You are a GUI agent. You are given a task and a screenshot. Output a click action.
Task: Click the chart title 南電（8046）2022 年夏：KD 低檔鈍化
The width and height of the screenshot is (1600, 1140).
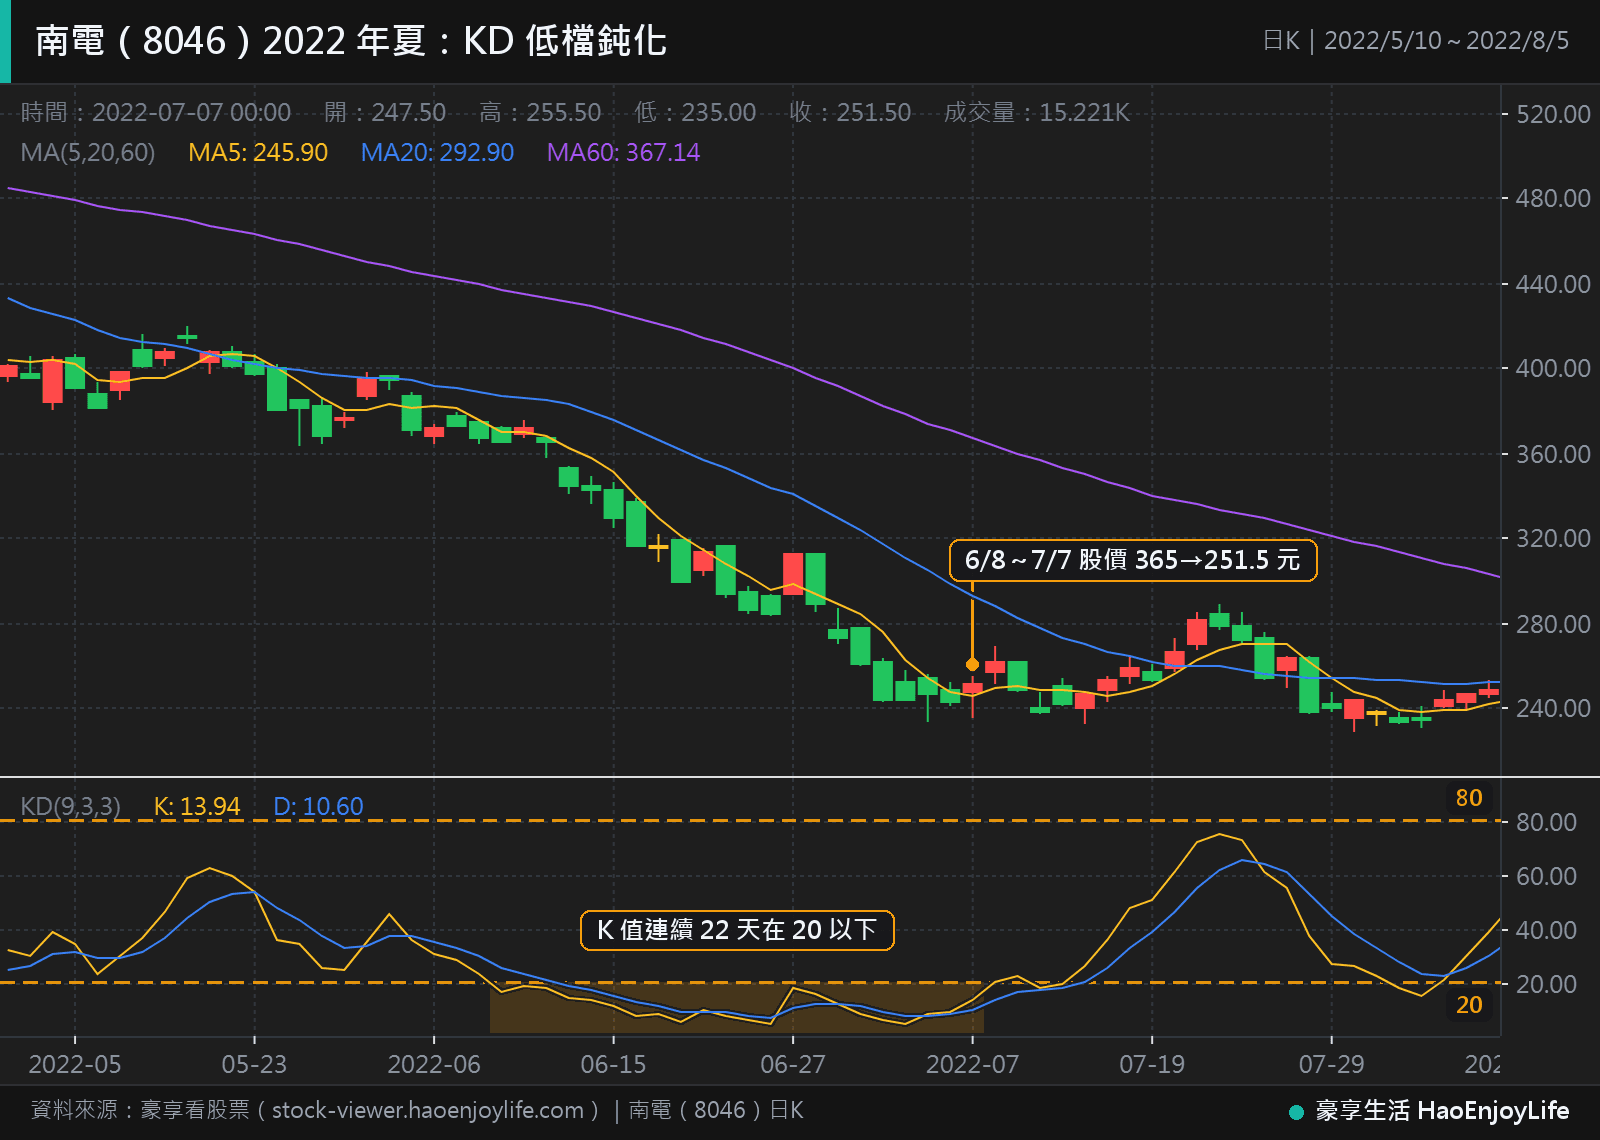[x=351, y=41]
